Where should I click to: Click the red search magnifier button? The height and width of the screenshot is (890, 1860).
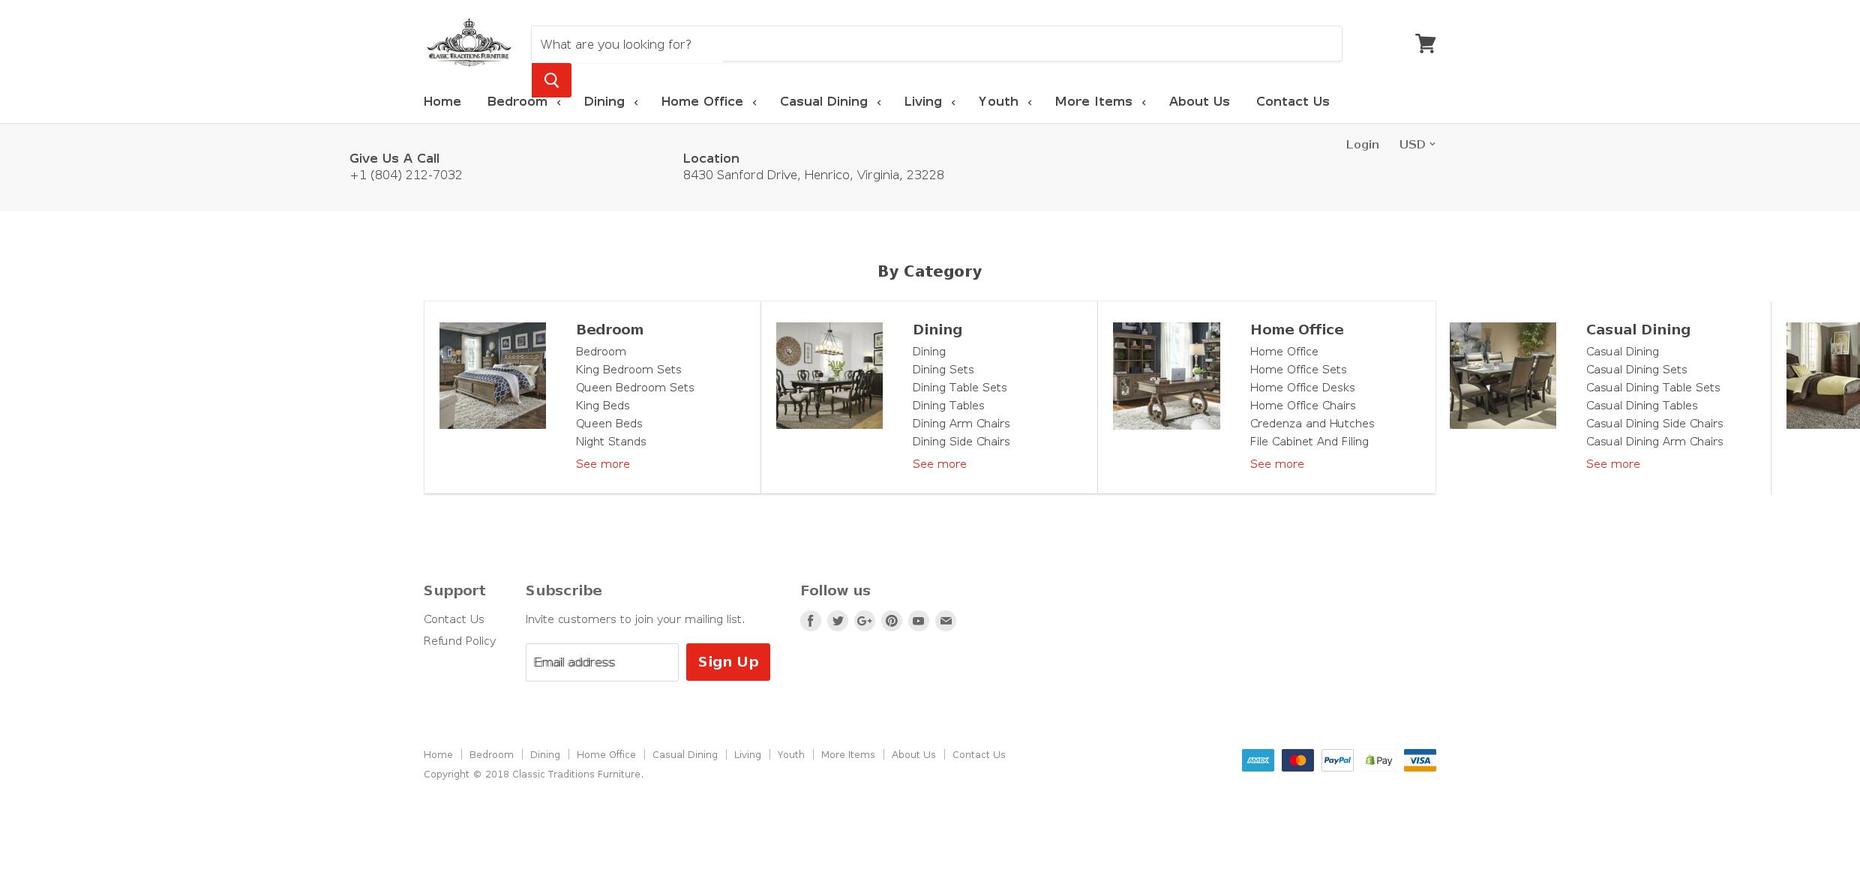(551, 80)
